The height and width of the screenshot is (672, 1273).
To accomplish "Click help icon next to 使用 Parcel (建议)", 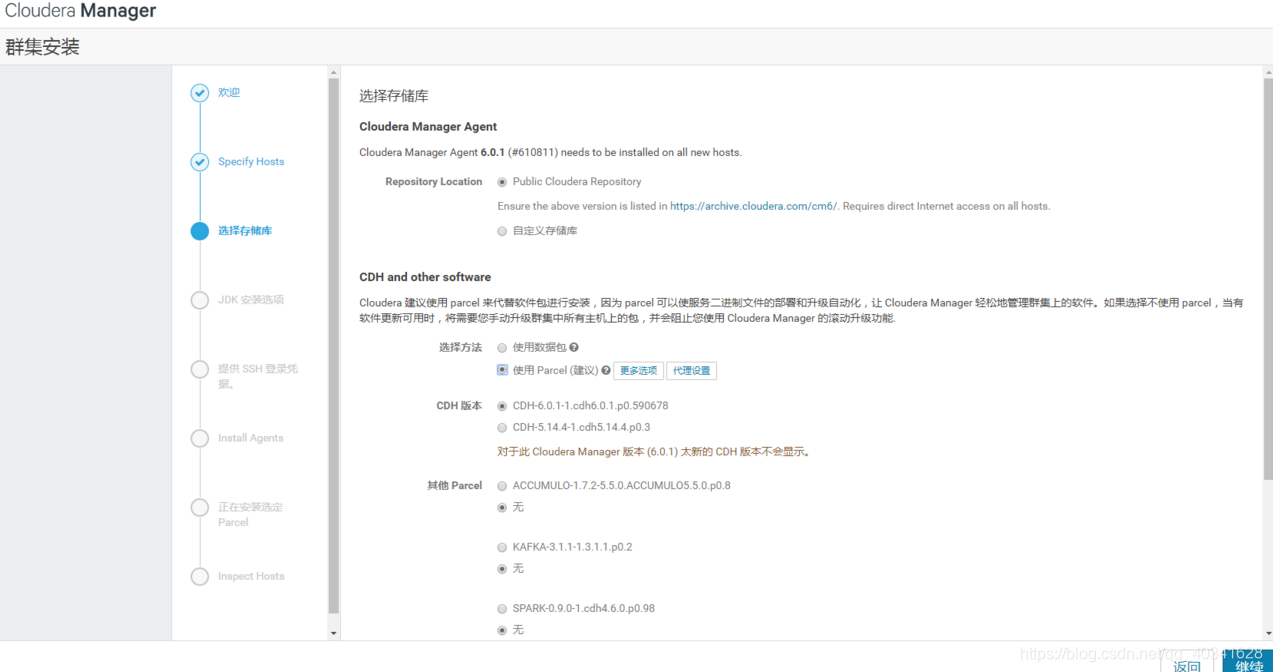I will [606, 371].
